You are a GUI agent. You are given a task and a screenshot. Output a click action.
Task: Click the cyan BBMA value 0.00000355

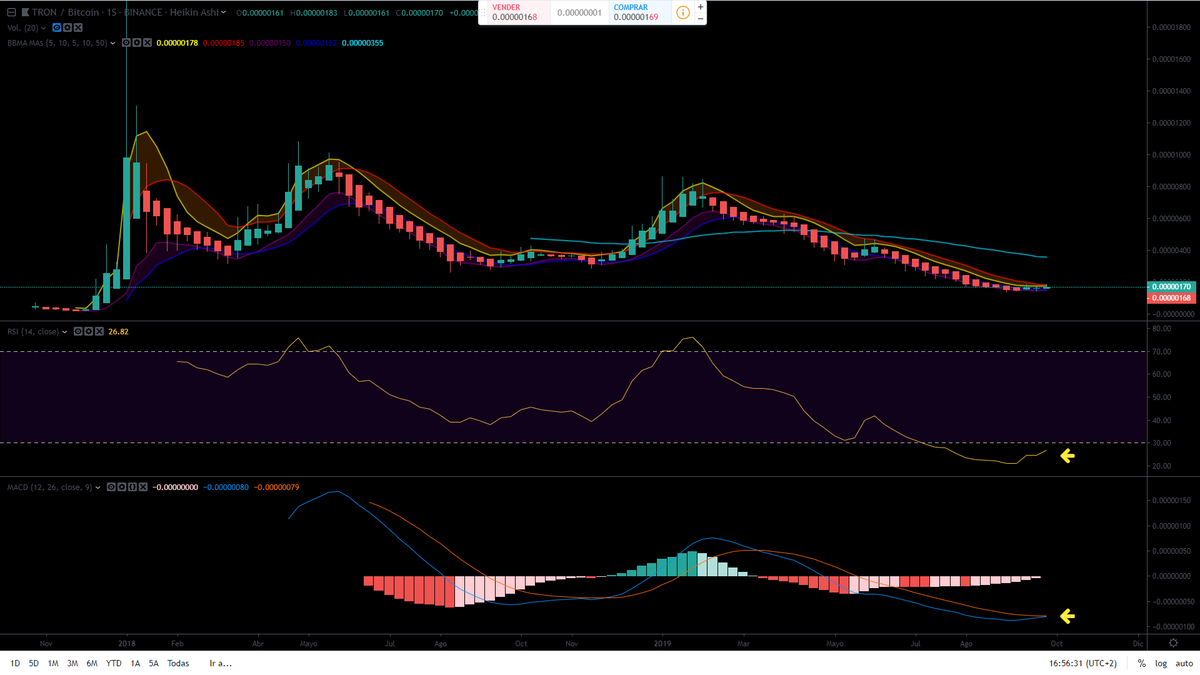pos(362,43)
